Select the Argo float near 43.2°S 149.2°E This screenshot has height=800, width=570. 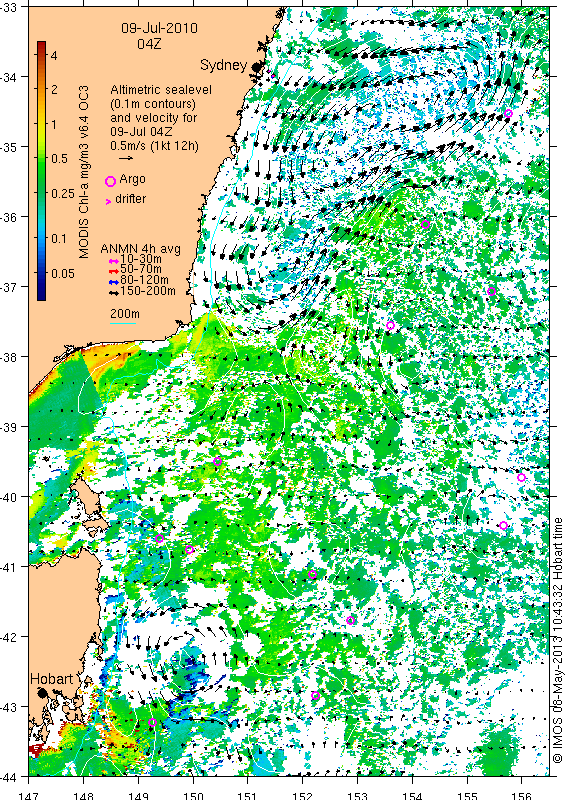point(152,722)
